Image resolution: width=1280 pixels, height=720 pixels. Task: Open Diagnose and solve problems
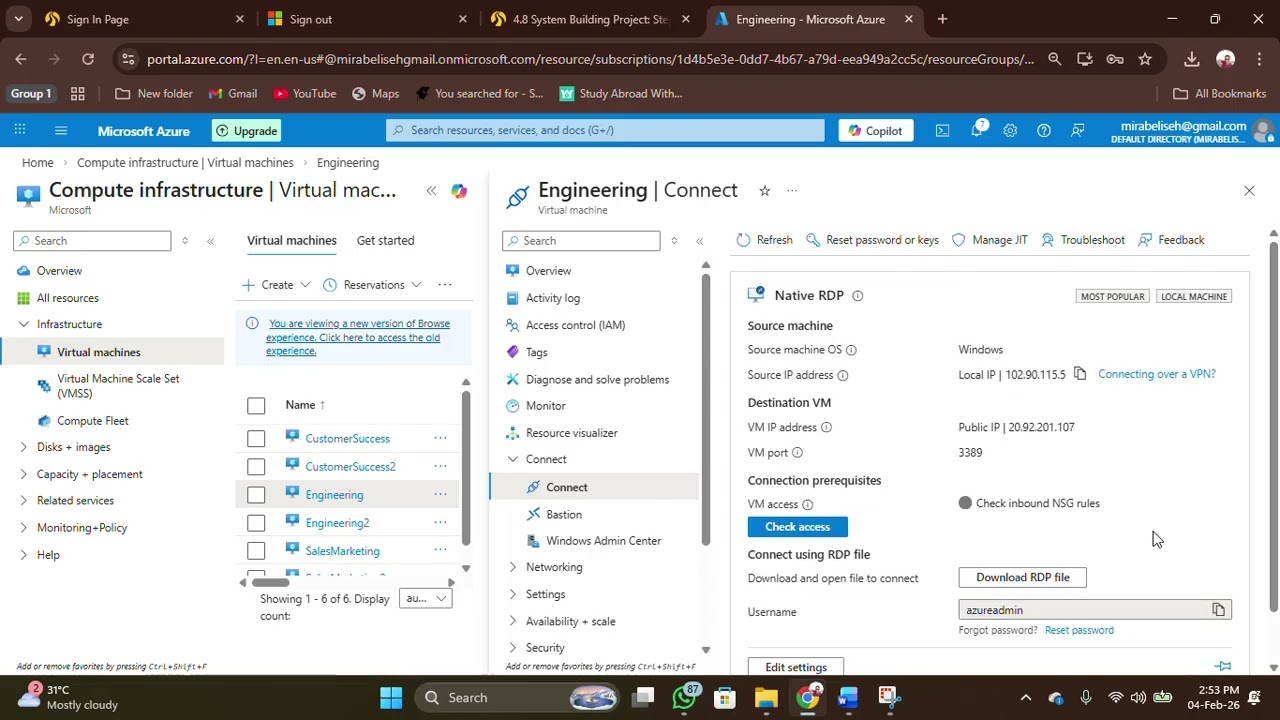coord(597,379)
